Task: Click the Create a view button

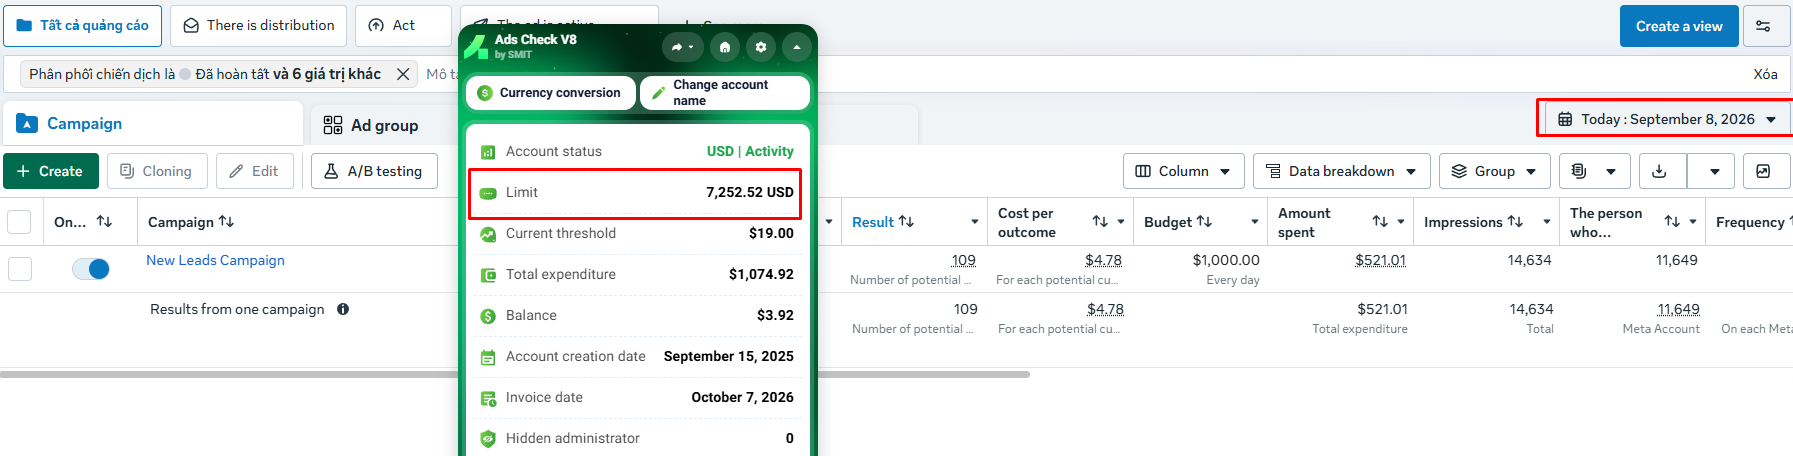Action: point(1679,26)
